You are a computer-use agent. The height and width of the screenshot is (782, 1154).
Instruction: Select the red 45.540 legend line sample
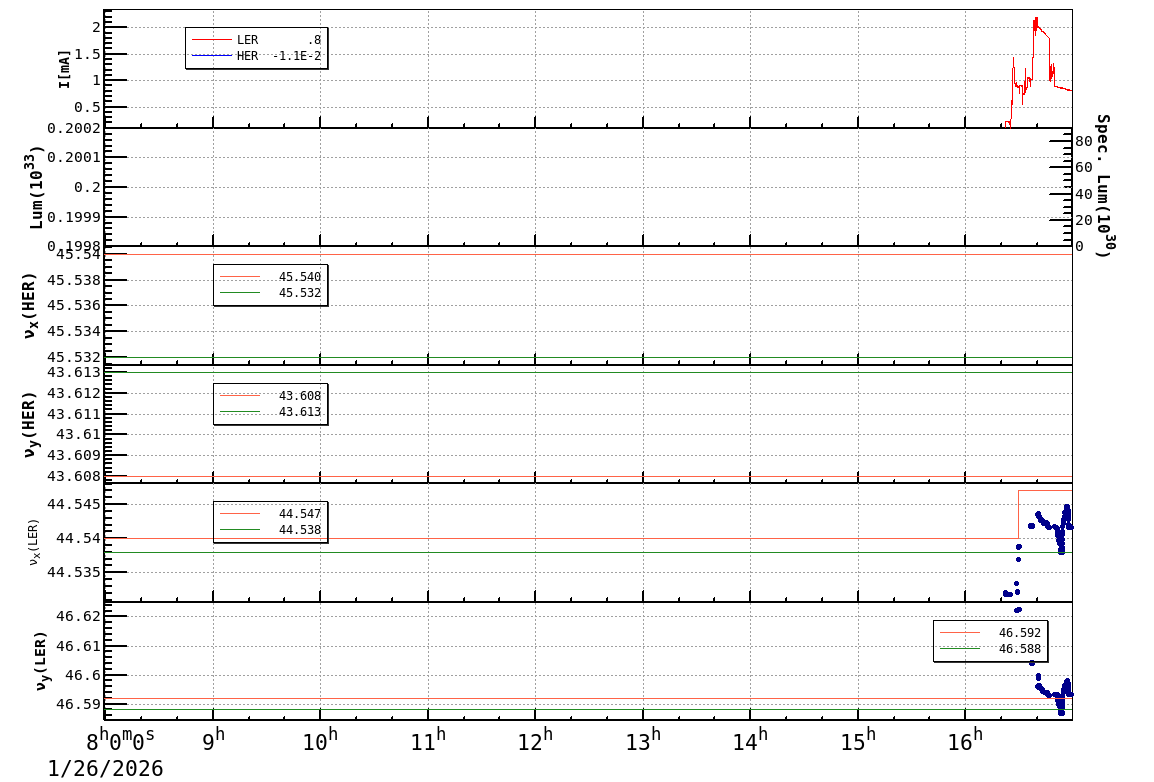click(240, 277)
